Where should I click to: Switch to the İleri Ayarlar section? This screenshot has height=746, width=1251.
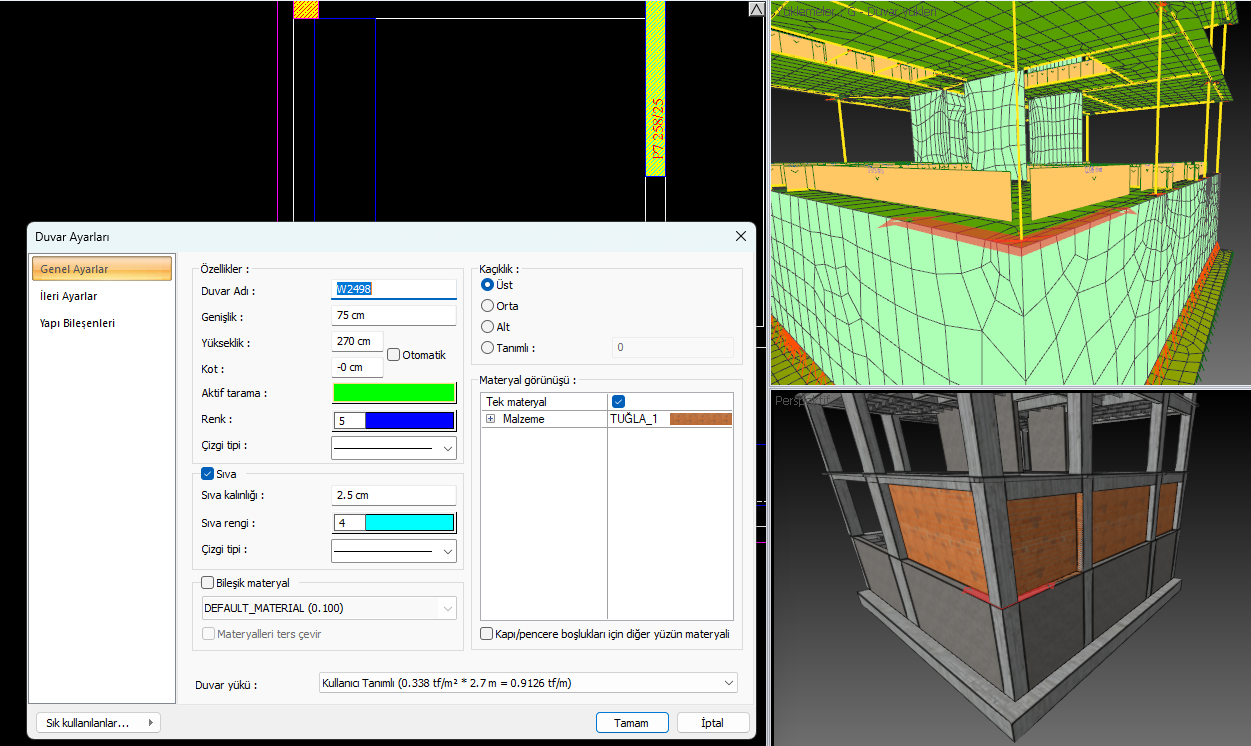pyautogui.click(x=69, y=296)
